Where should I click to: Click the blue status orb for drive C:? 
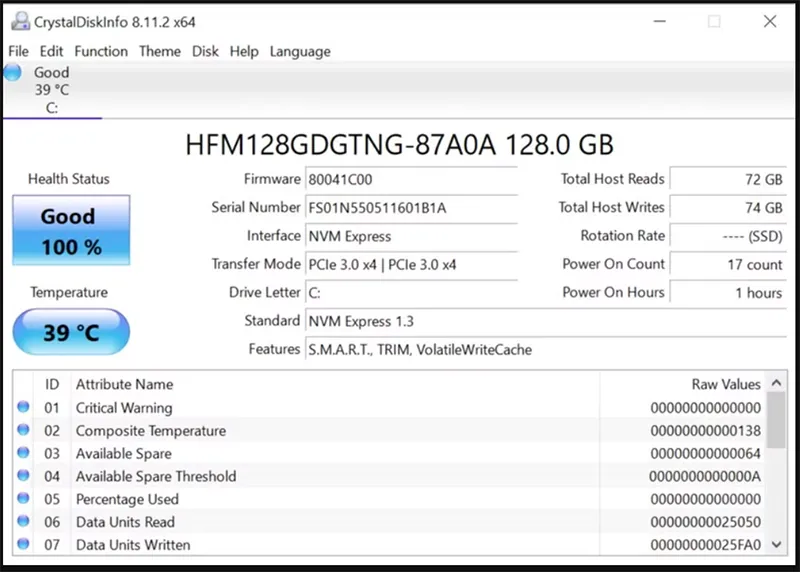click(x=13, y=72)
